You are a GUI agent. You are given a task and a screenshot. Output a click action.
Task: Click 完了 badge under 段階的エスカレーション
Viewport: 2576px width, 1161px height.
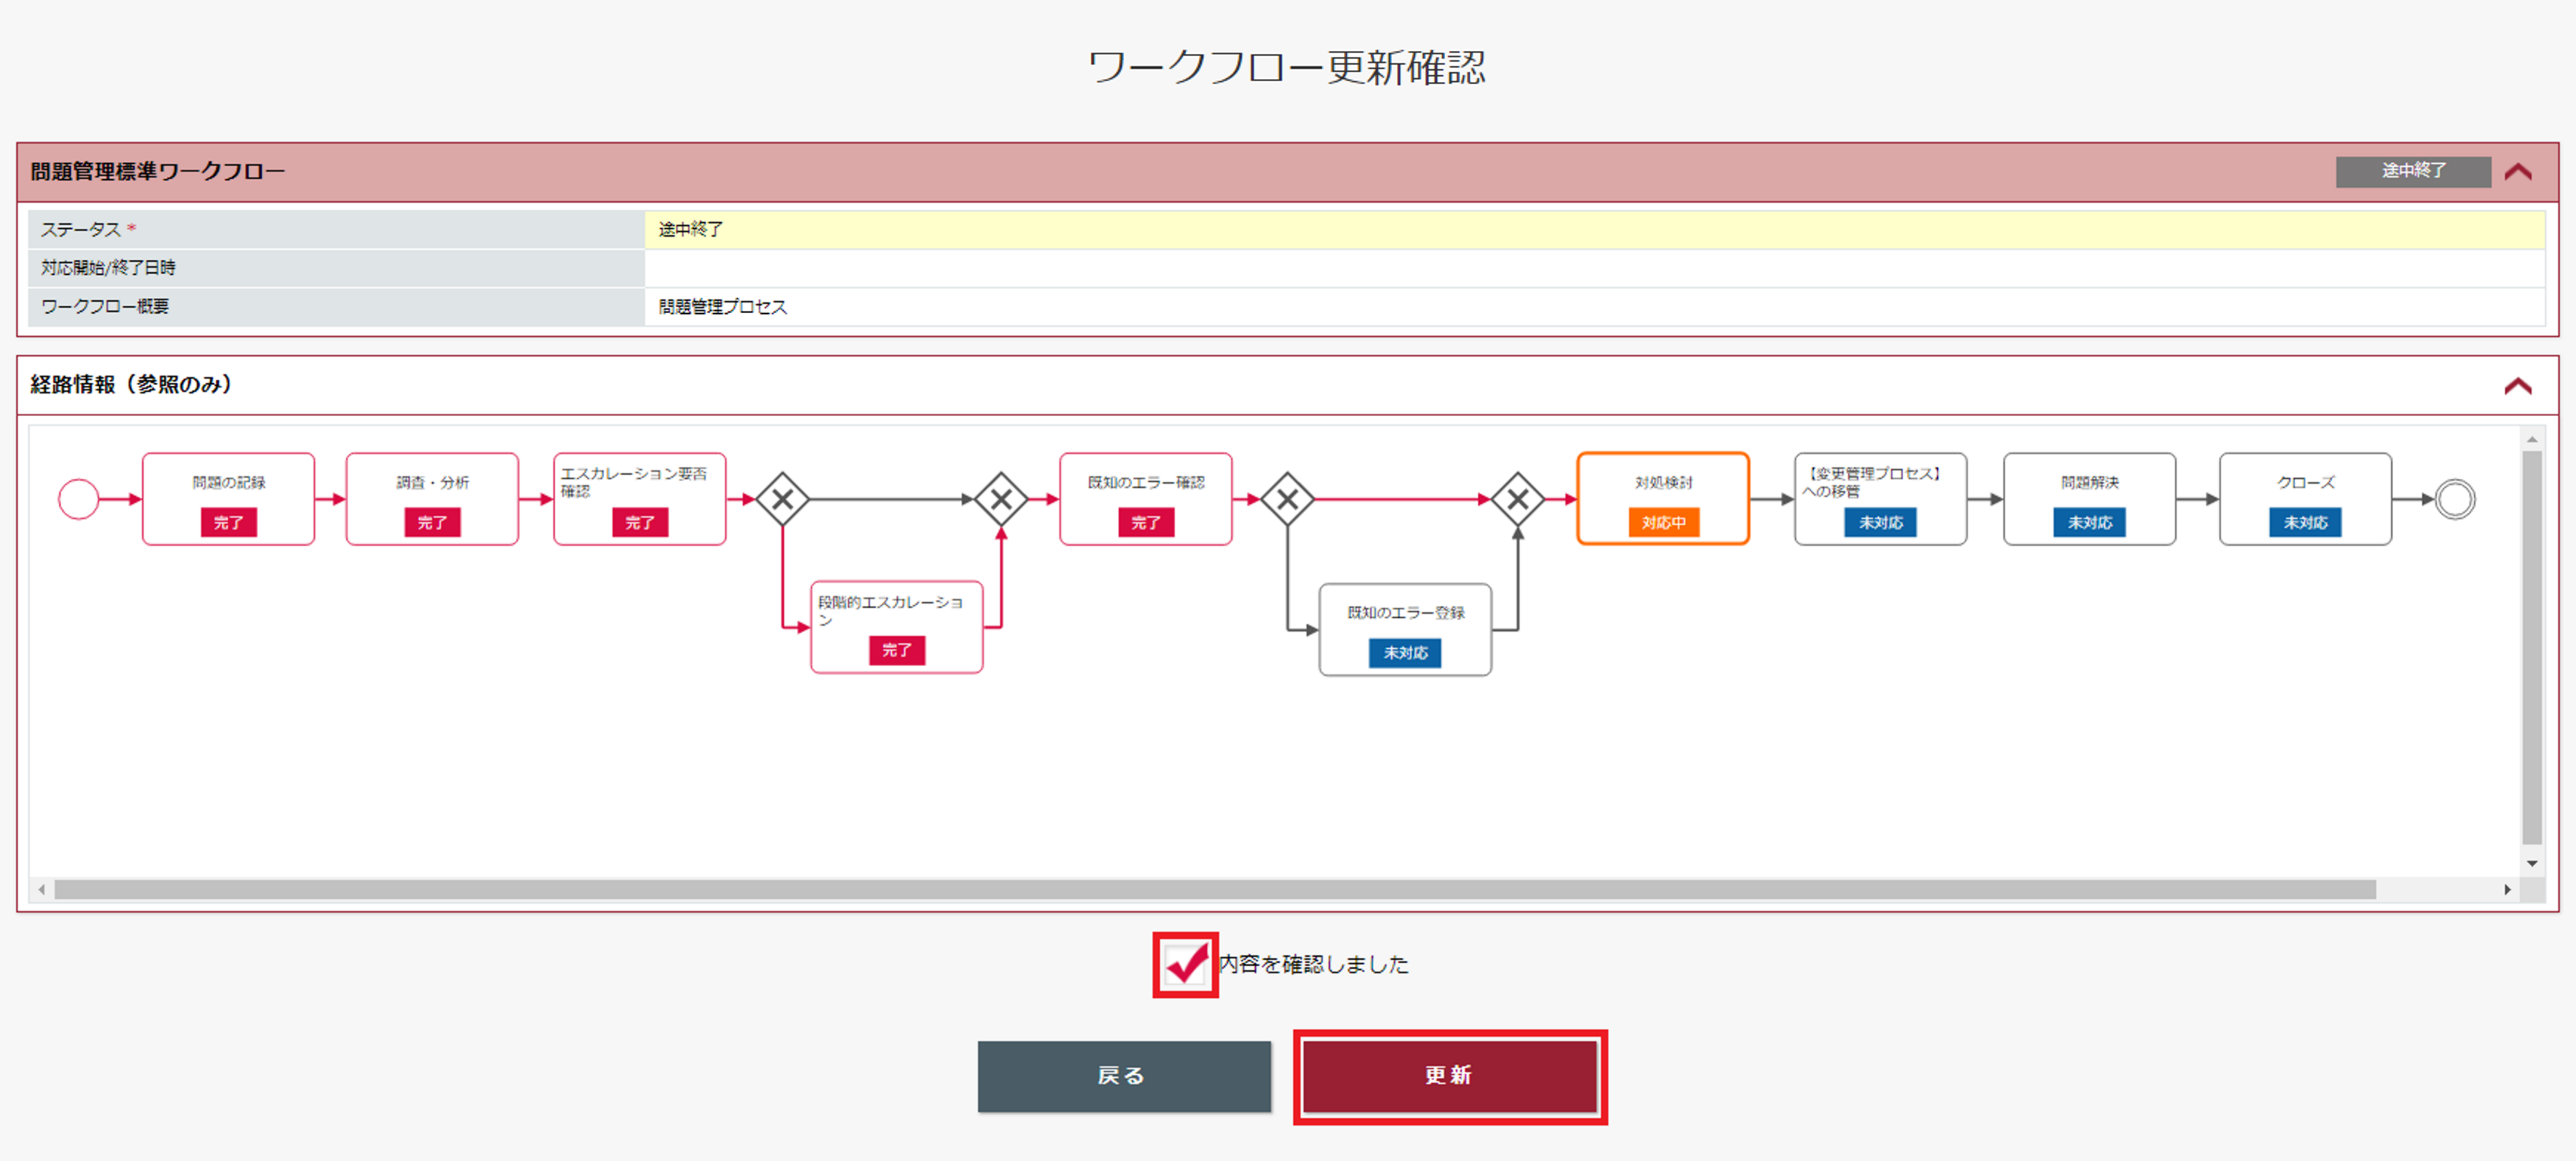click(897, 650)
